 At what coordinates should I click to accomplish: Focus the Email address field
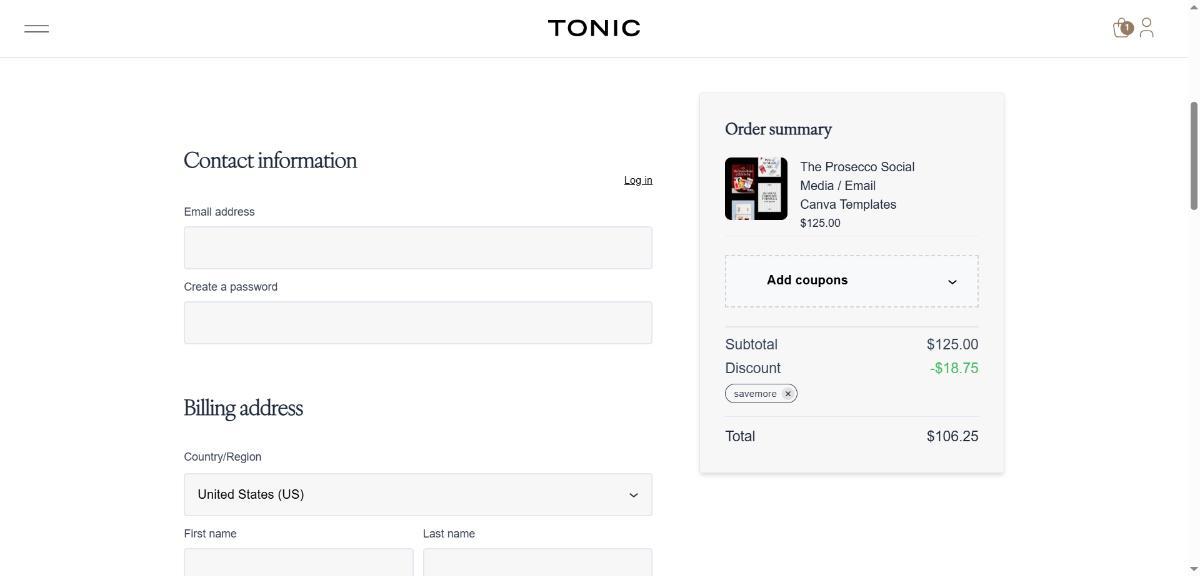[418, 248]
